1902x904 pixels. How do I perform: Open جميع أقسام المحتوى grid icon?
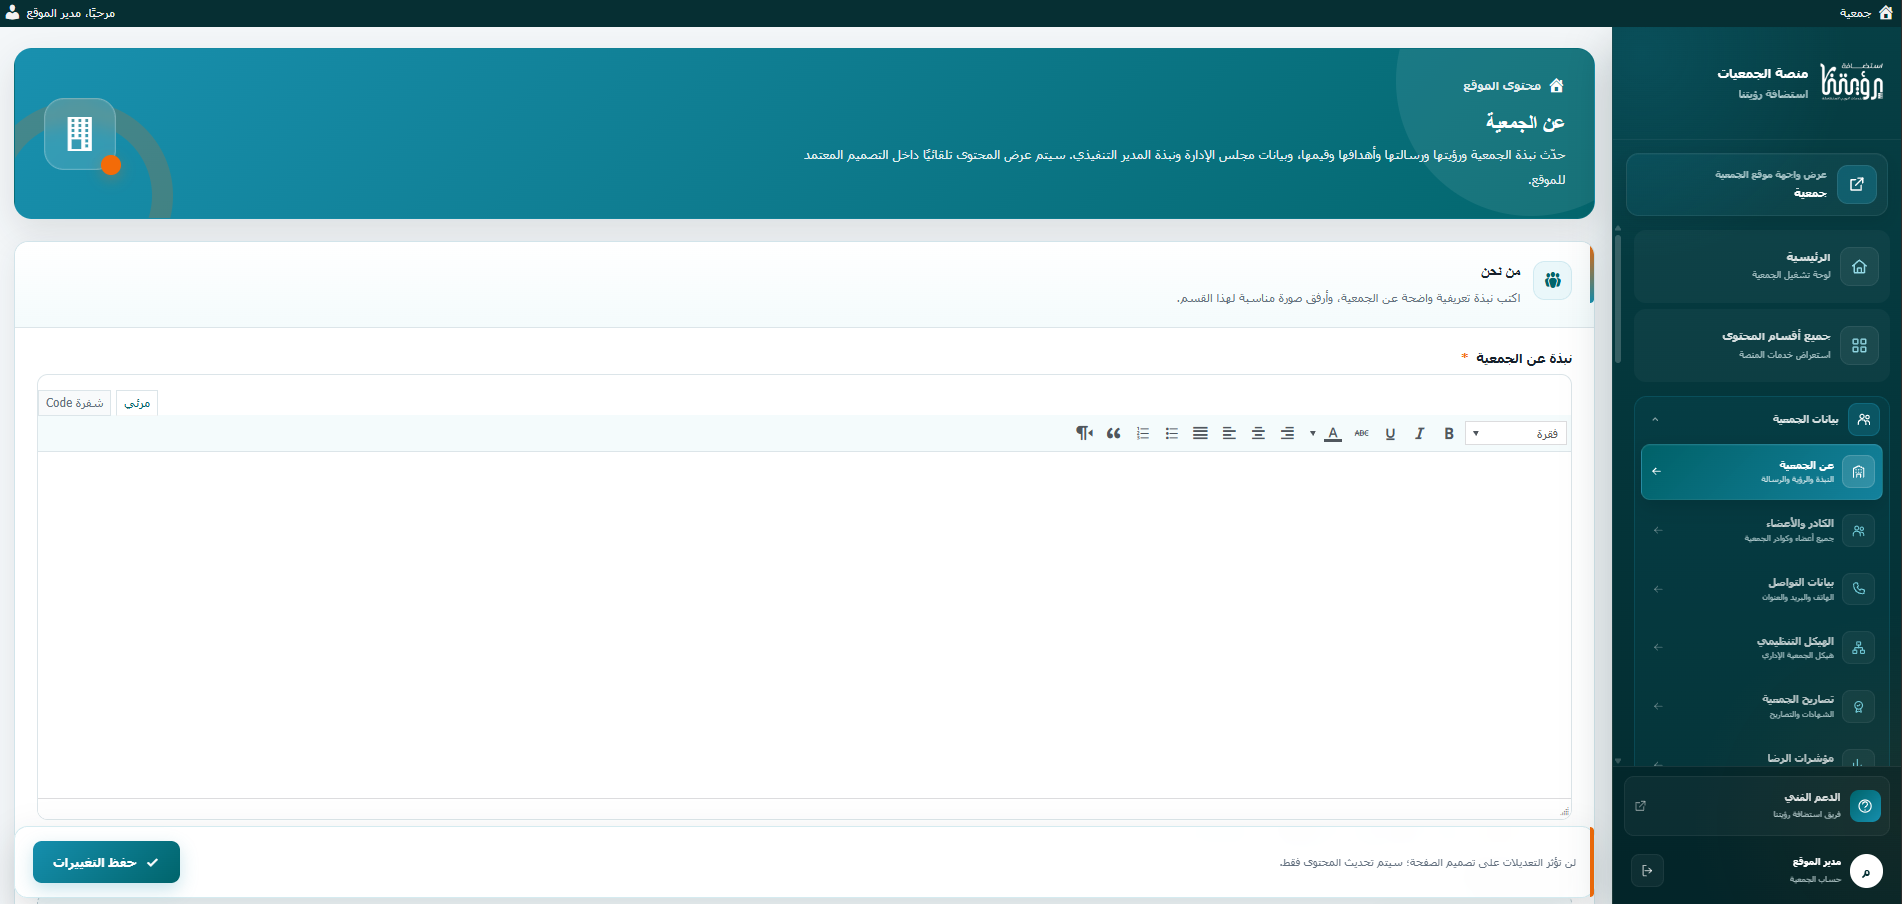[1859, 346]
